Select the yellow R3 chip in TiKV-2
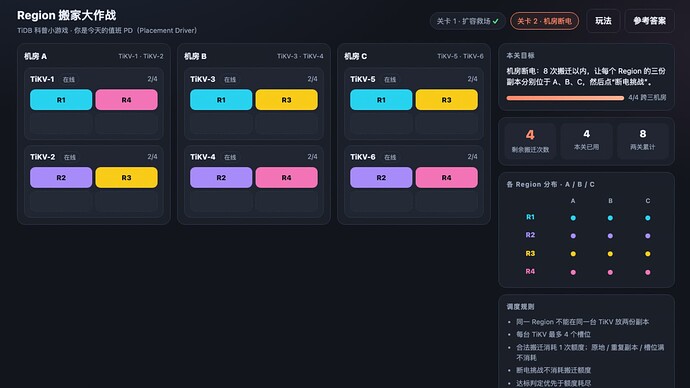The image size is (690, 388). click(126, 178)
